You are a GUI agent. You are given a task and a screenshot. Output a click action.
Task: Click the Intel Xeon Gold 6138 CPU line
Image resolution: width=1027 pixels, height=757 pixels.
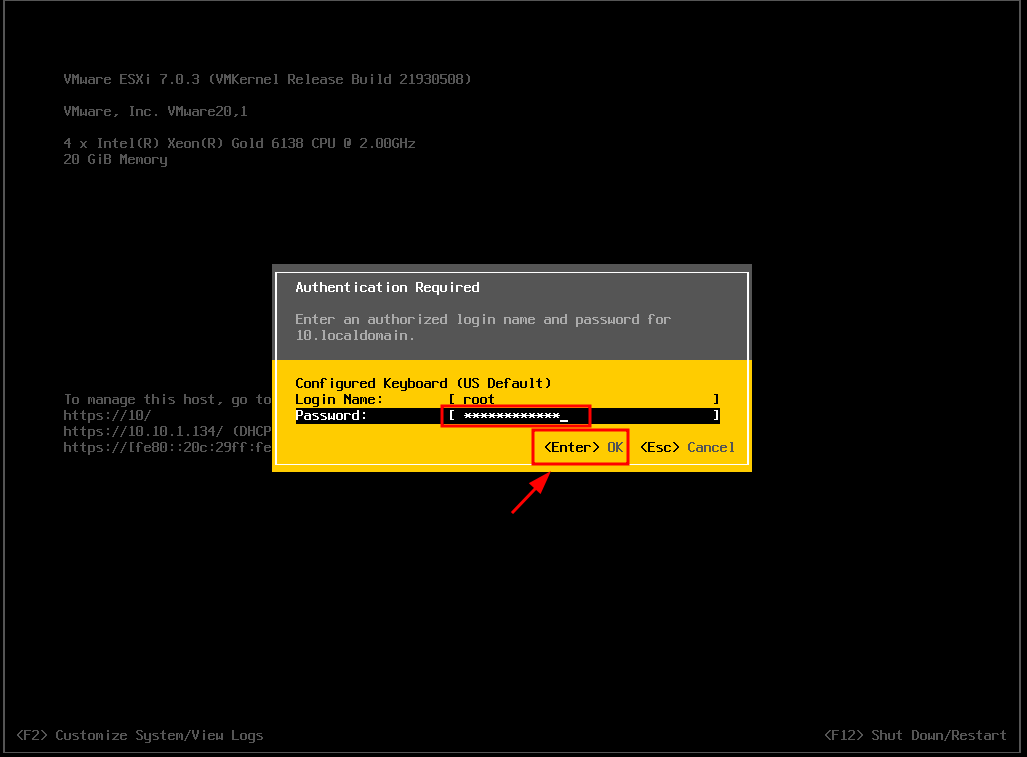(239, 143)
